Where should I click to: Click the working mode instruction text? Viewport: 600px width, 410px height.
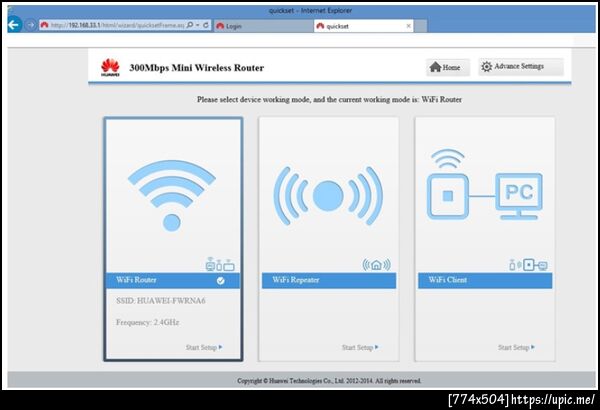click(x=329, y=100)
